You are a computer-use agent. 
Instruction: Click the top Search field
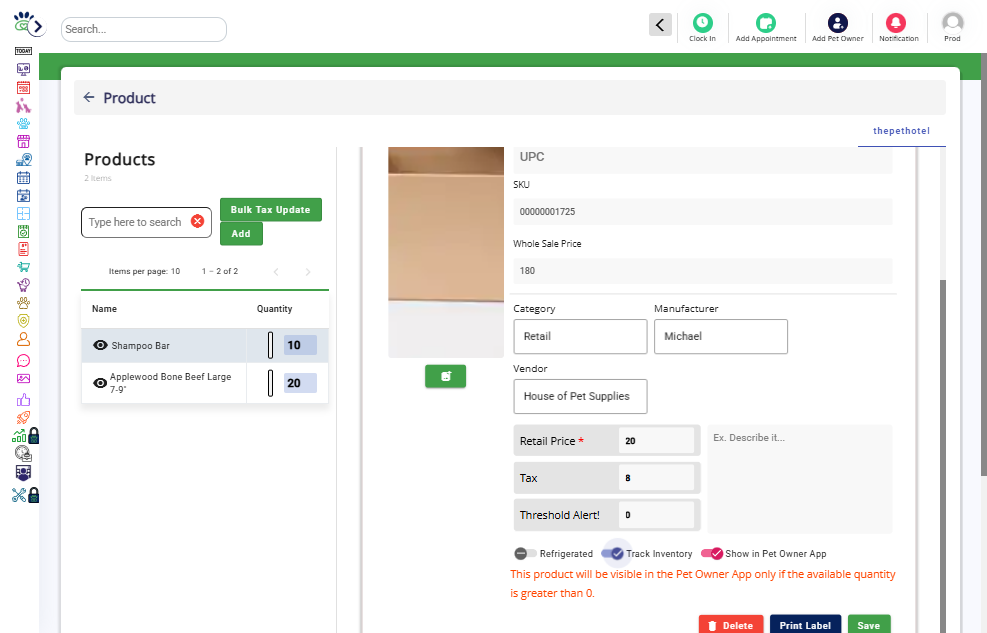click(x=144, y=29)
